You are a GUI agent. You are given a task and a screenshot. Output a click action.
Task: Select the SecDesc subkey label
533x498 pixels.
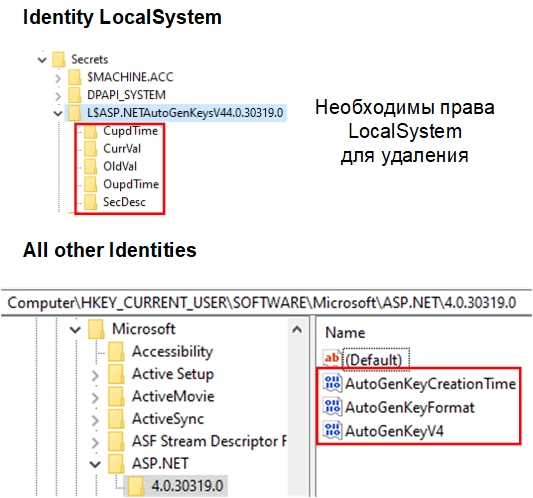click(x=124, y=202)
